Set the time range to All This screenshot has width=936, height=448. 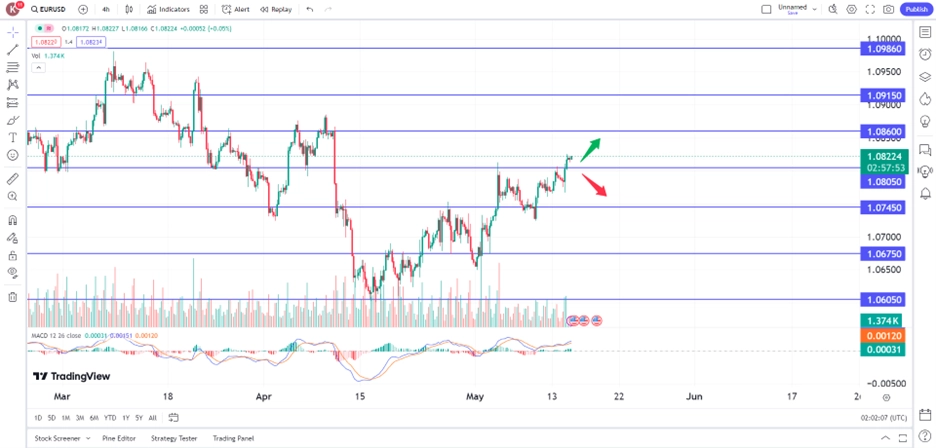(x=153, y=418)
